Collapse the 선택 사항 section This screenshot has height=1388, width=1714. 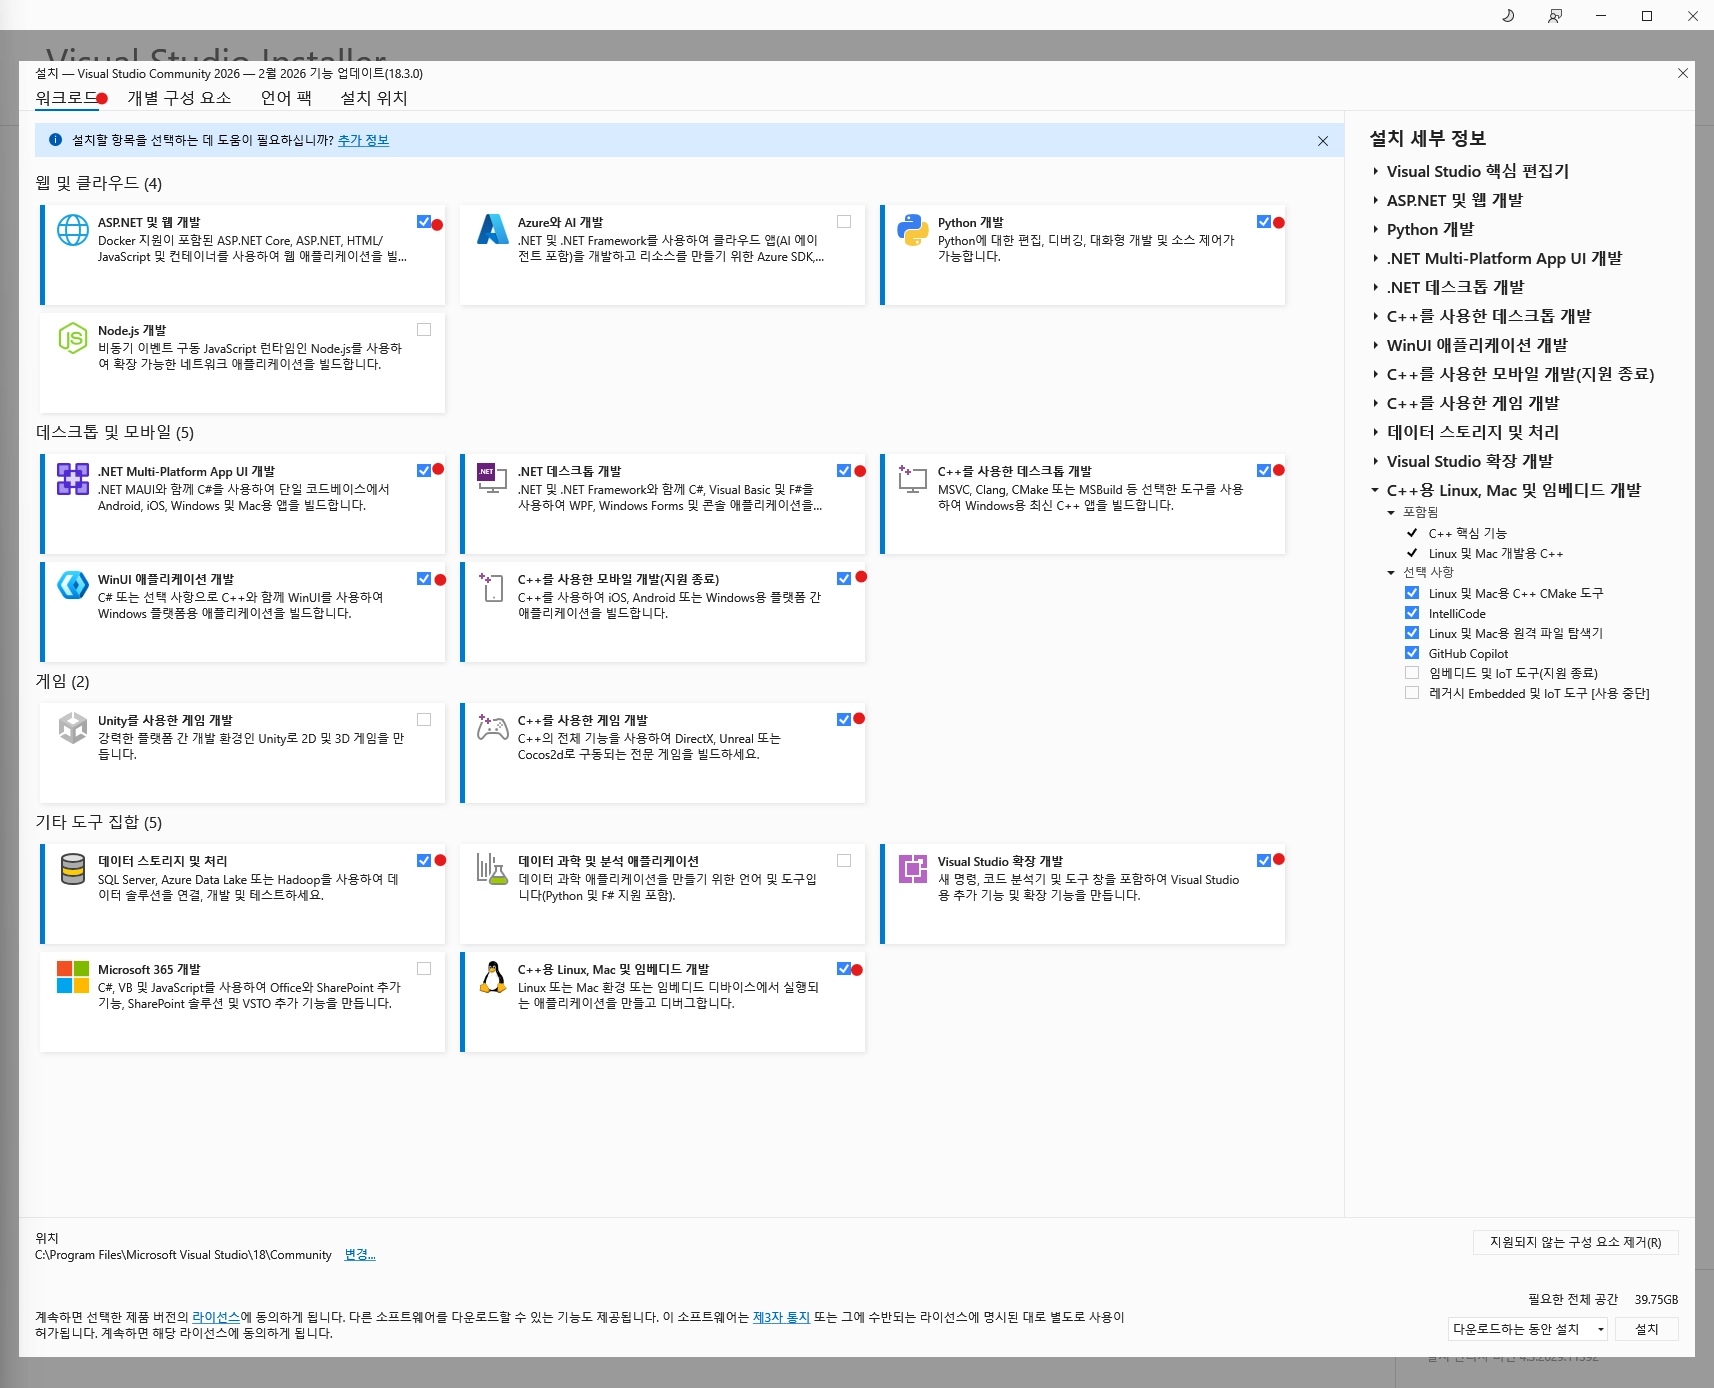click(x=1391, y=573)
